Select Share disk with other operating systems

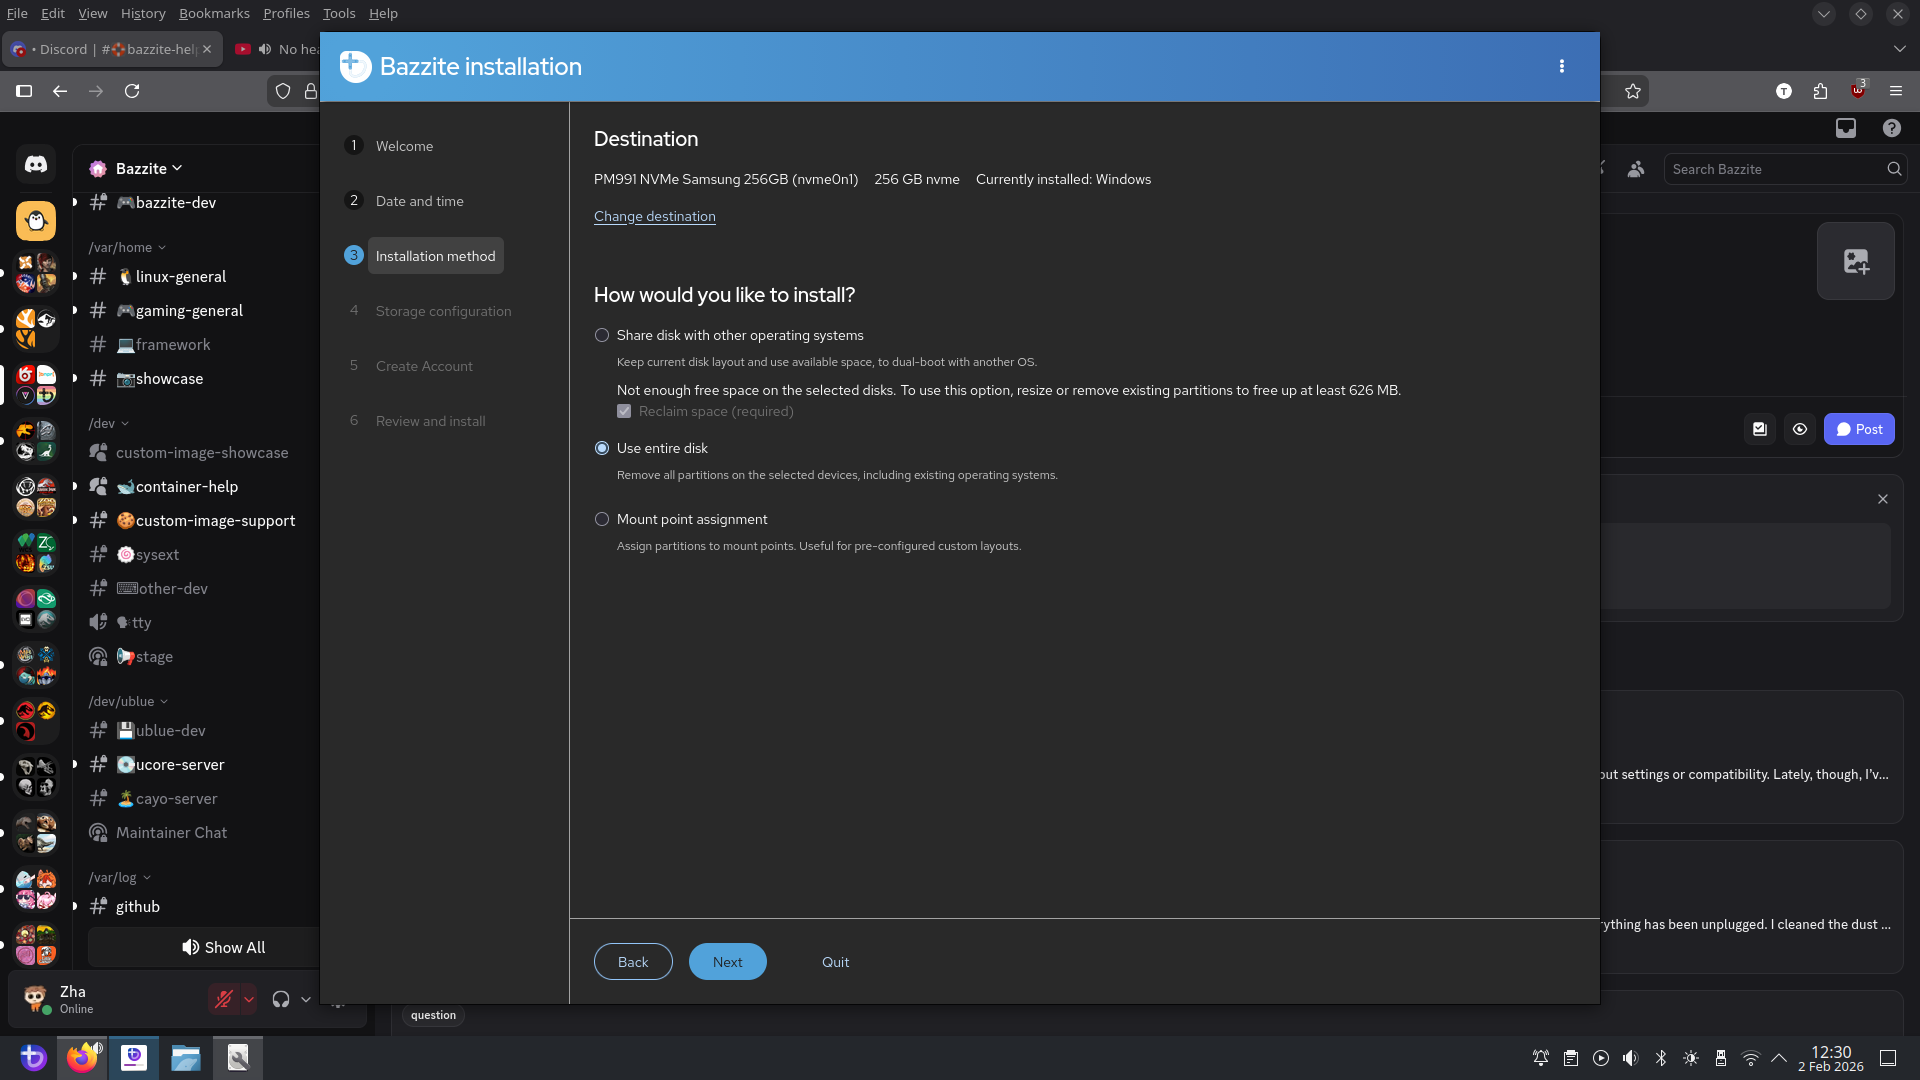[x=602, y=335]
